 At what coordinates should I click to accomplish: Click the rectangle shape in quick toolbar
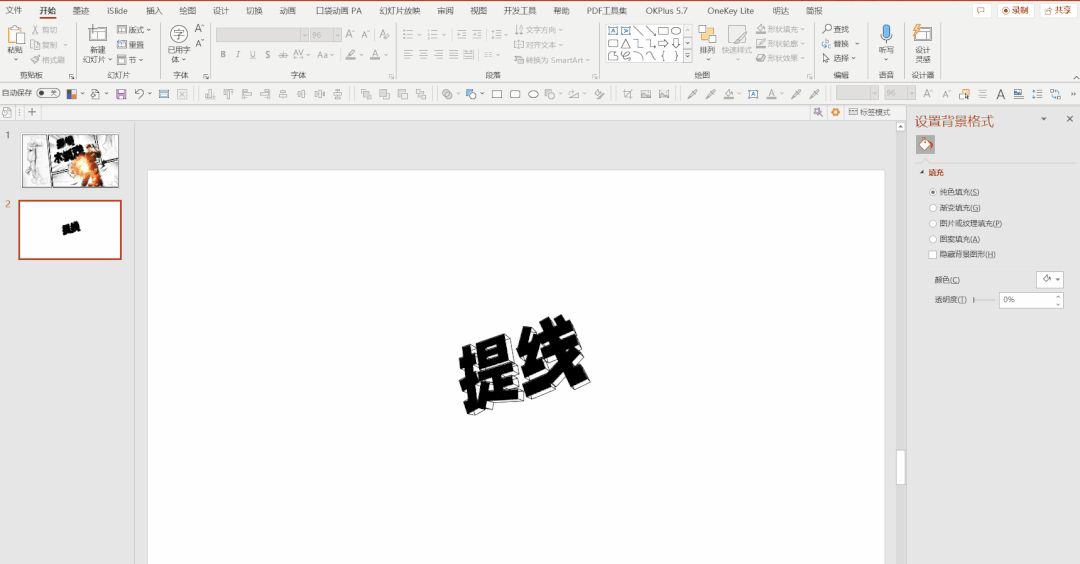(x=497, y=94)
